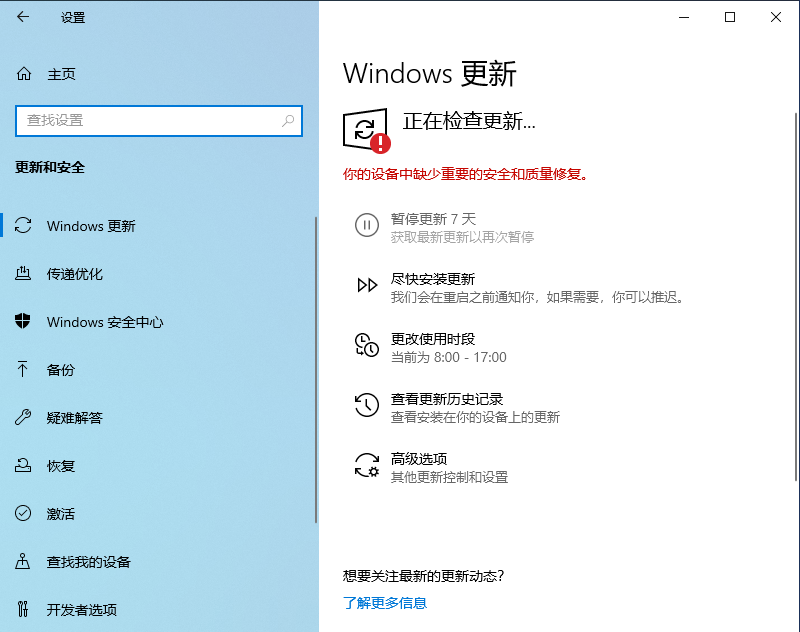
Task: Open 更改使用时段 setting
Action: (430, 348)
